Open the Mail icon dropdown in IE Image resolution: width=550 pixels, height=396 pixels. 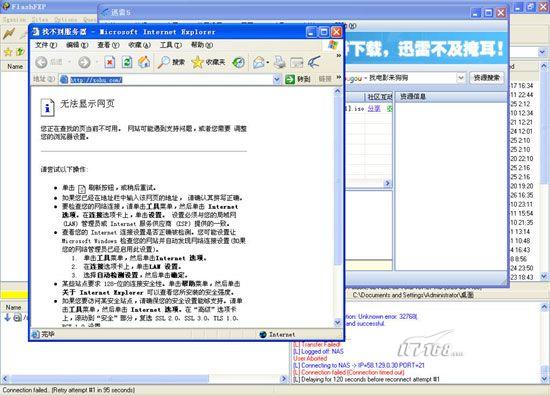click(x=261, y=62)
